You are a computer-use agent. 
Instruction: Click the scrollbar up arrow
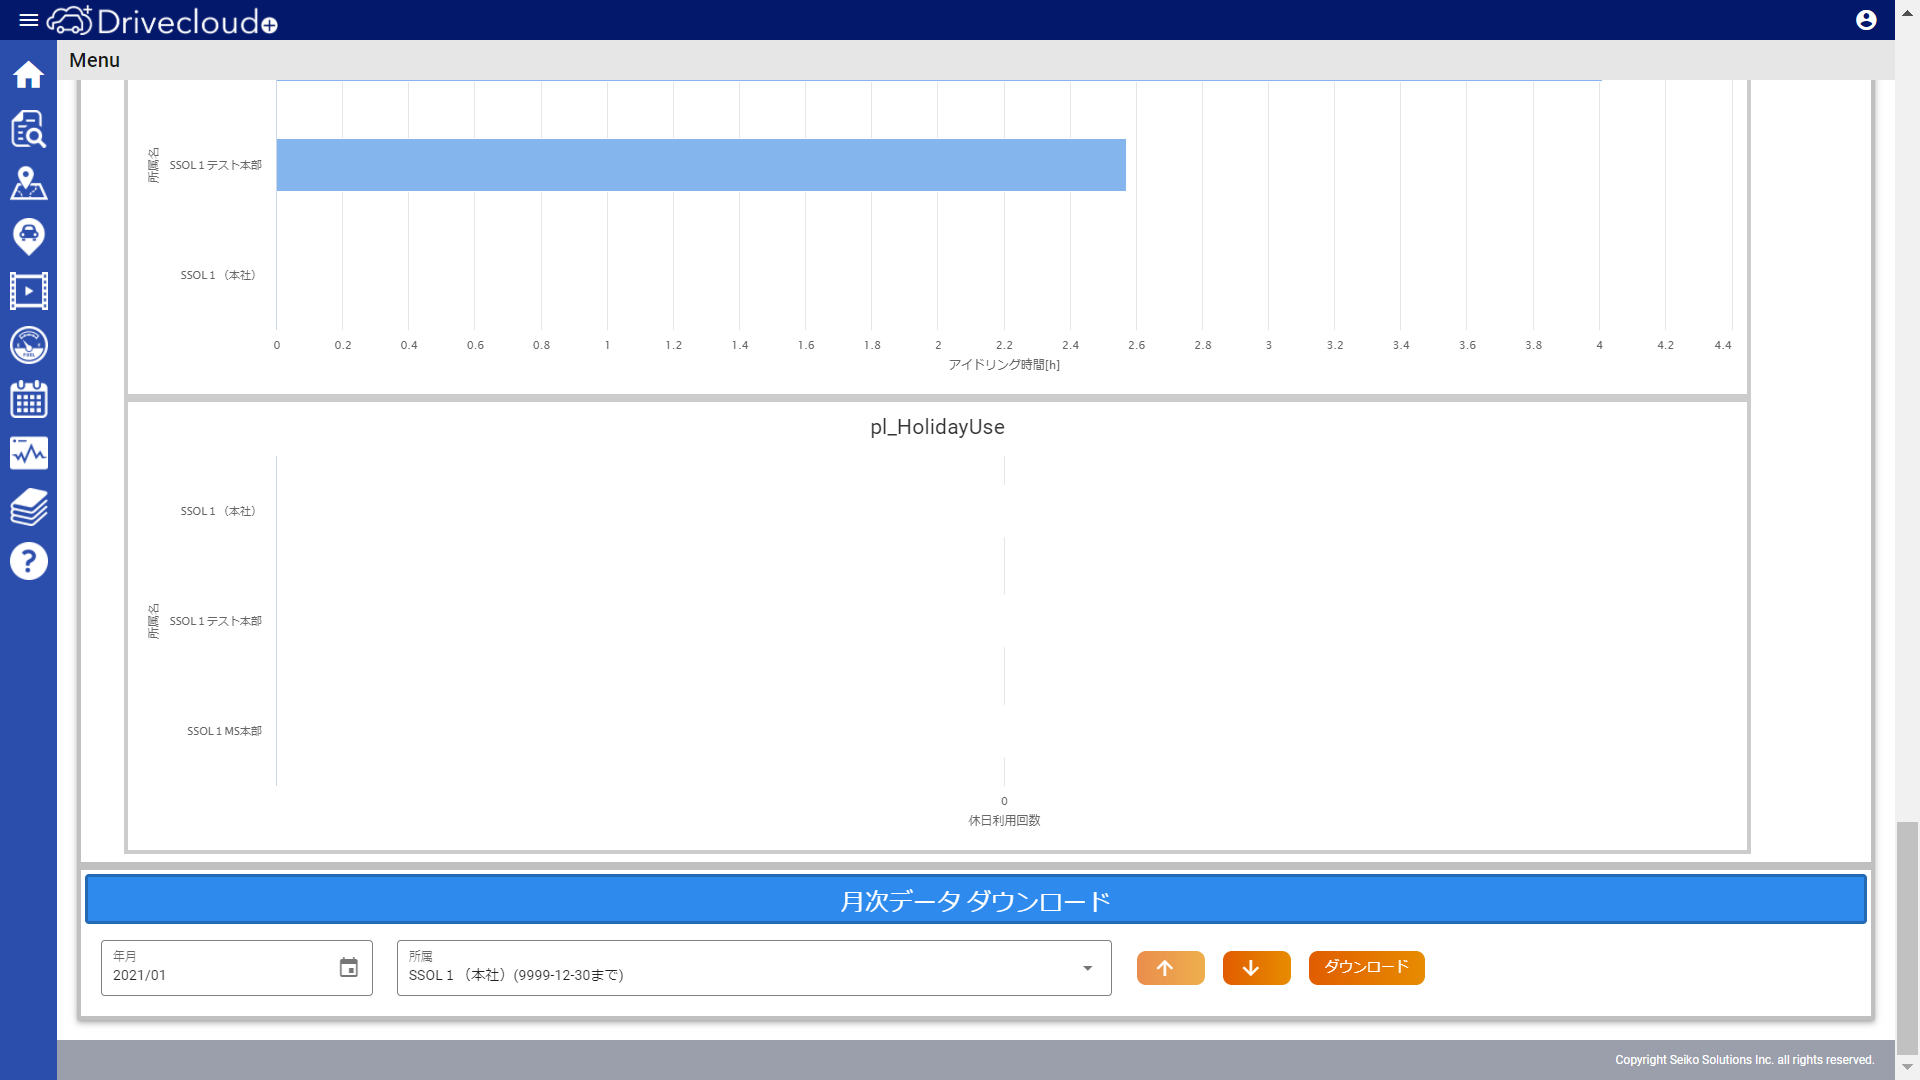pyautogui.click(x=1907, y=12)
